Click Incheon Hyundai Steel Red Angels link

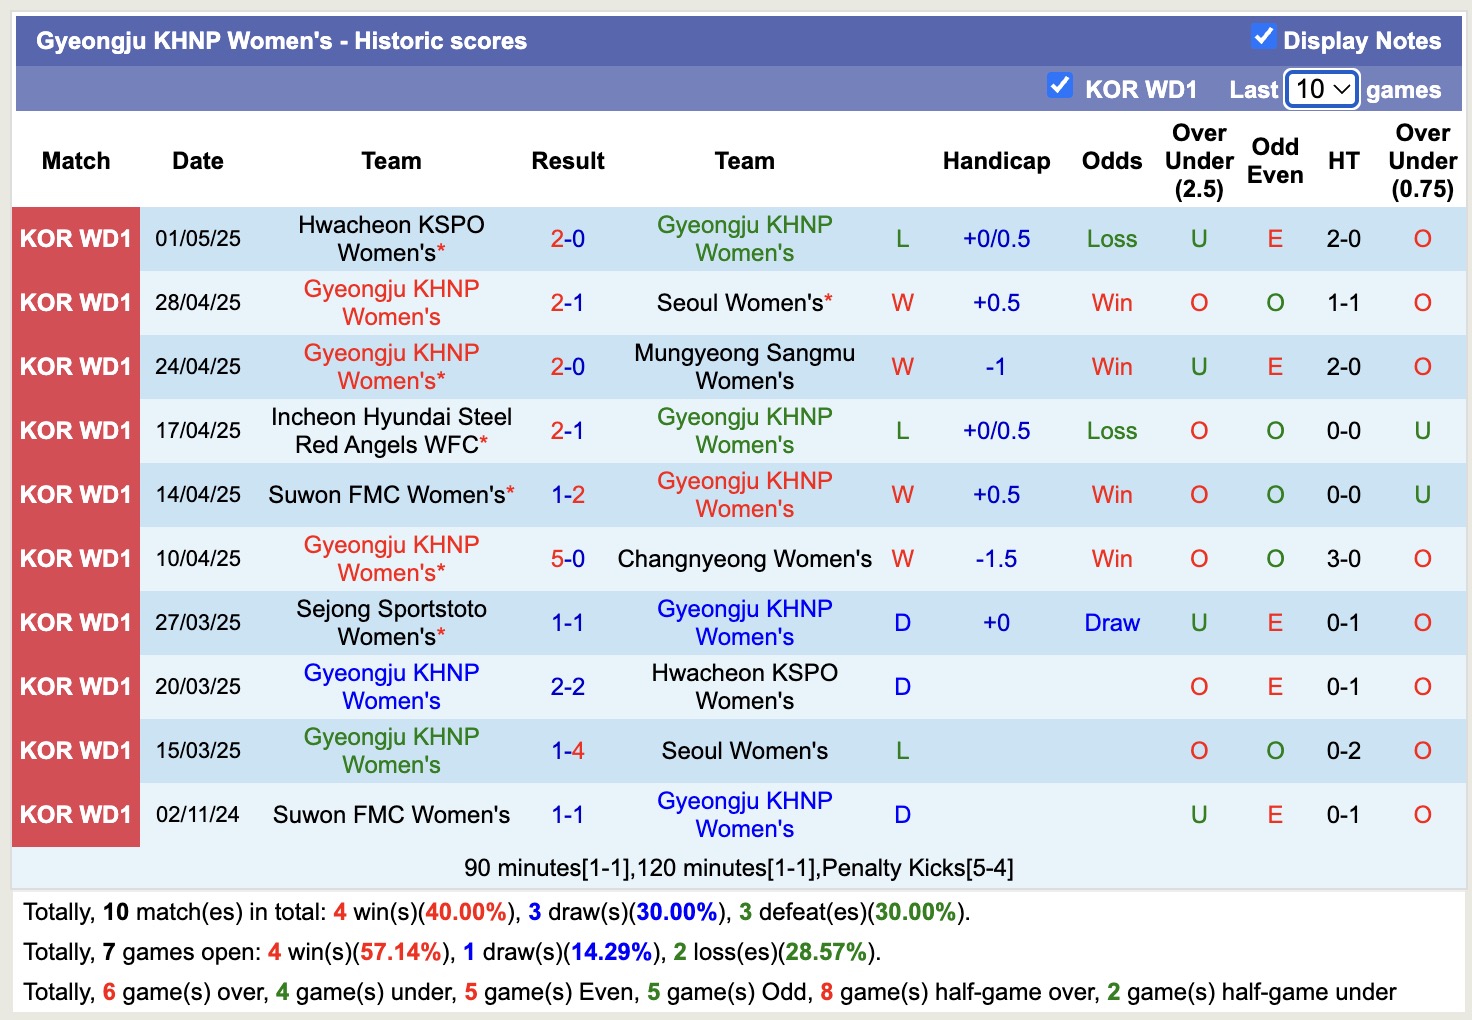[391, 430]
